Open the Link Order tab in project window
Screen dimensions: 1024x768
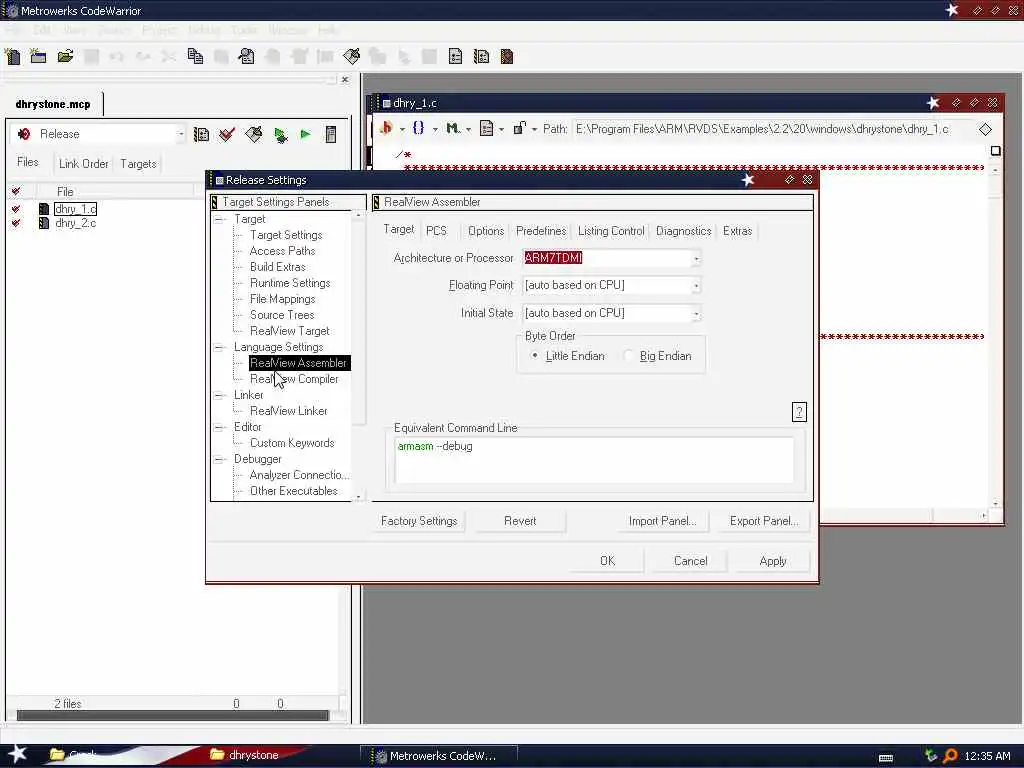click(84, 163)
